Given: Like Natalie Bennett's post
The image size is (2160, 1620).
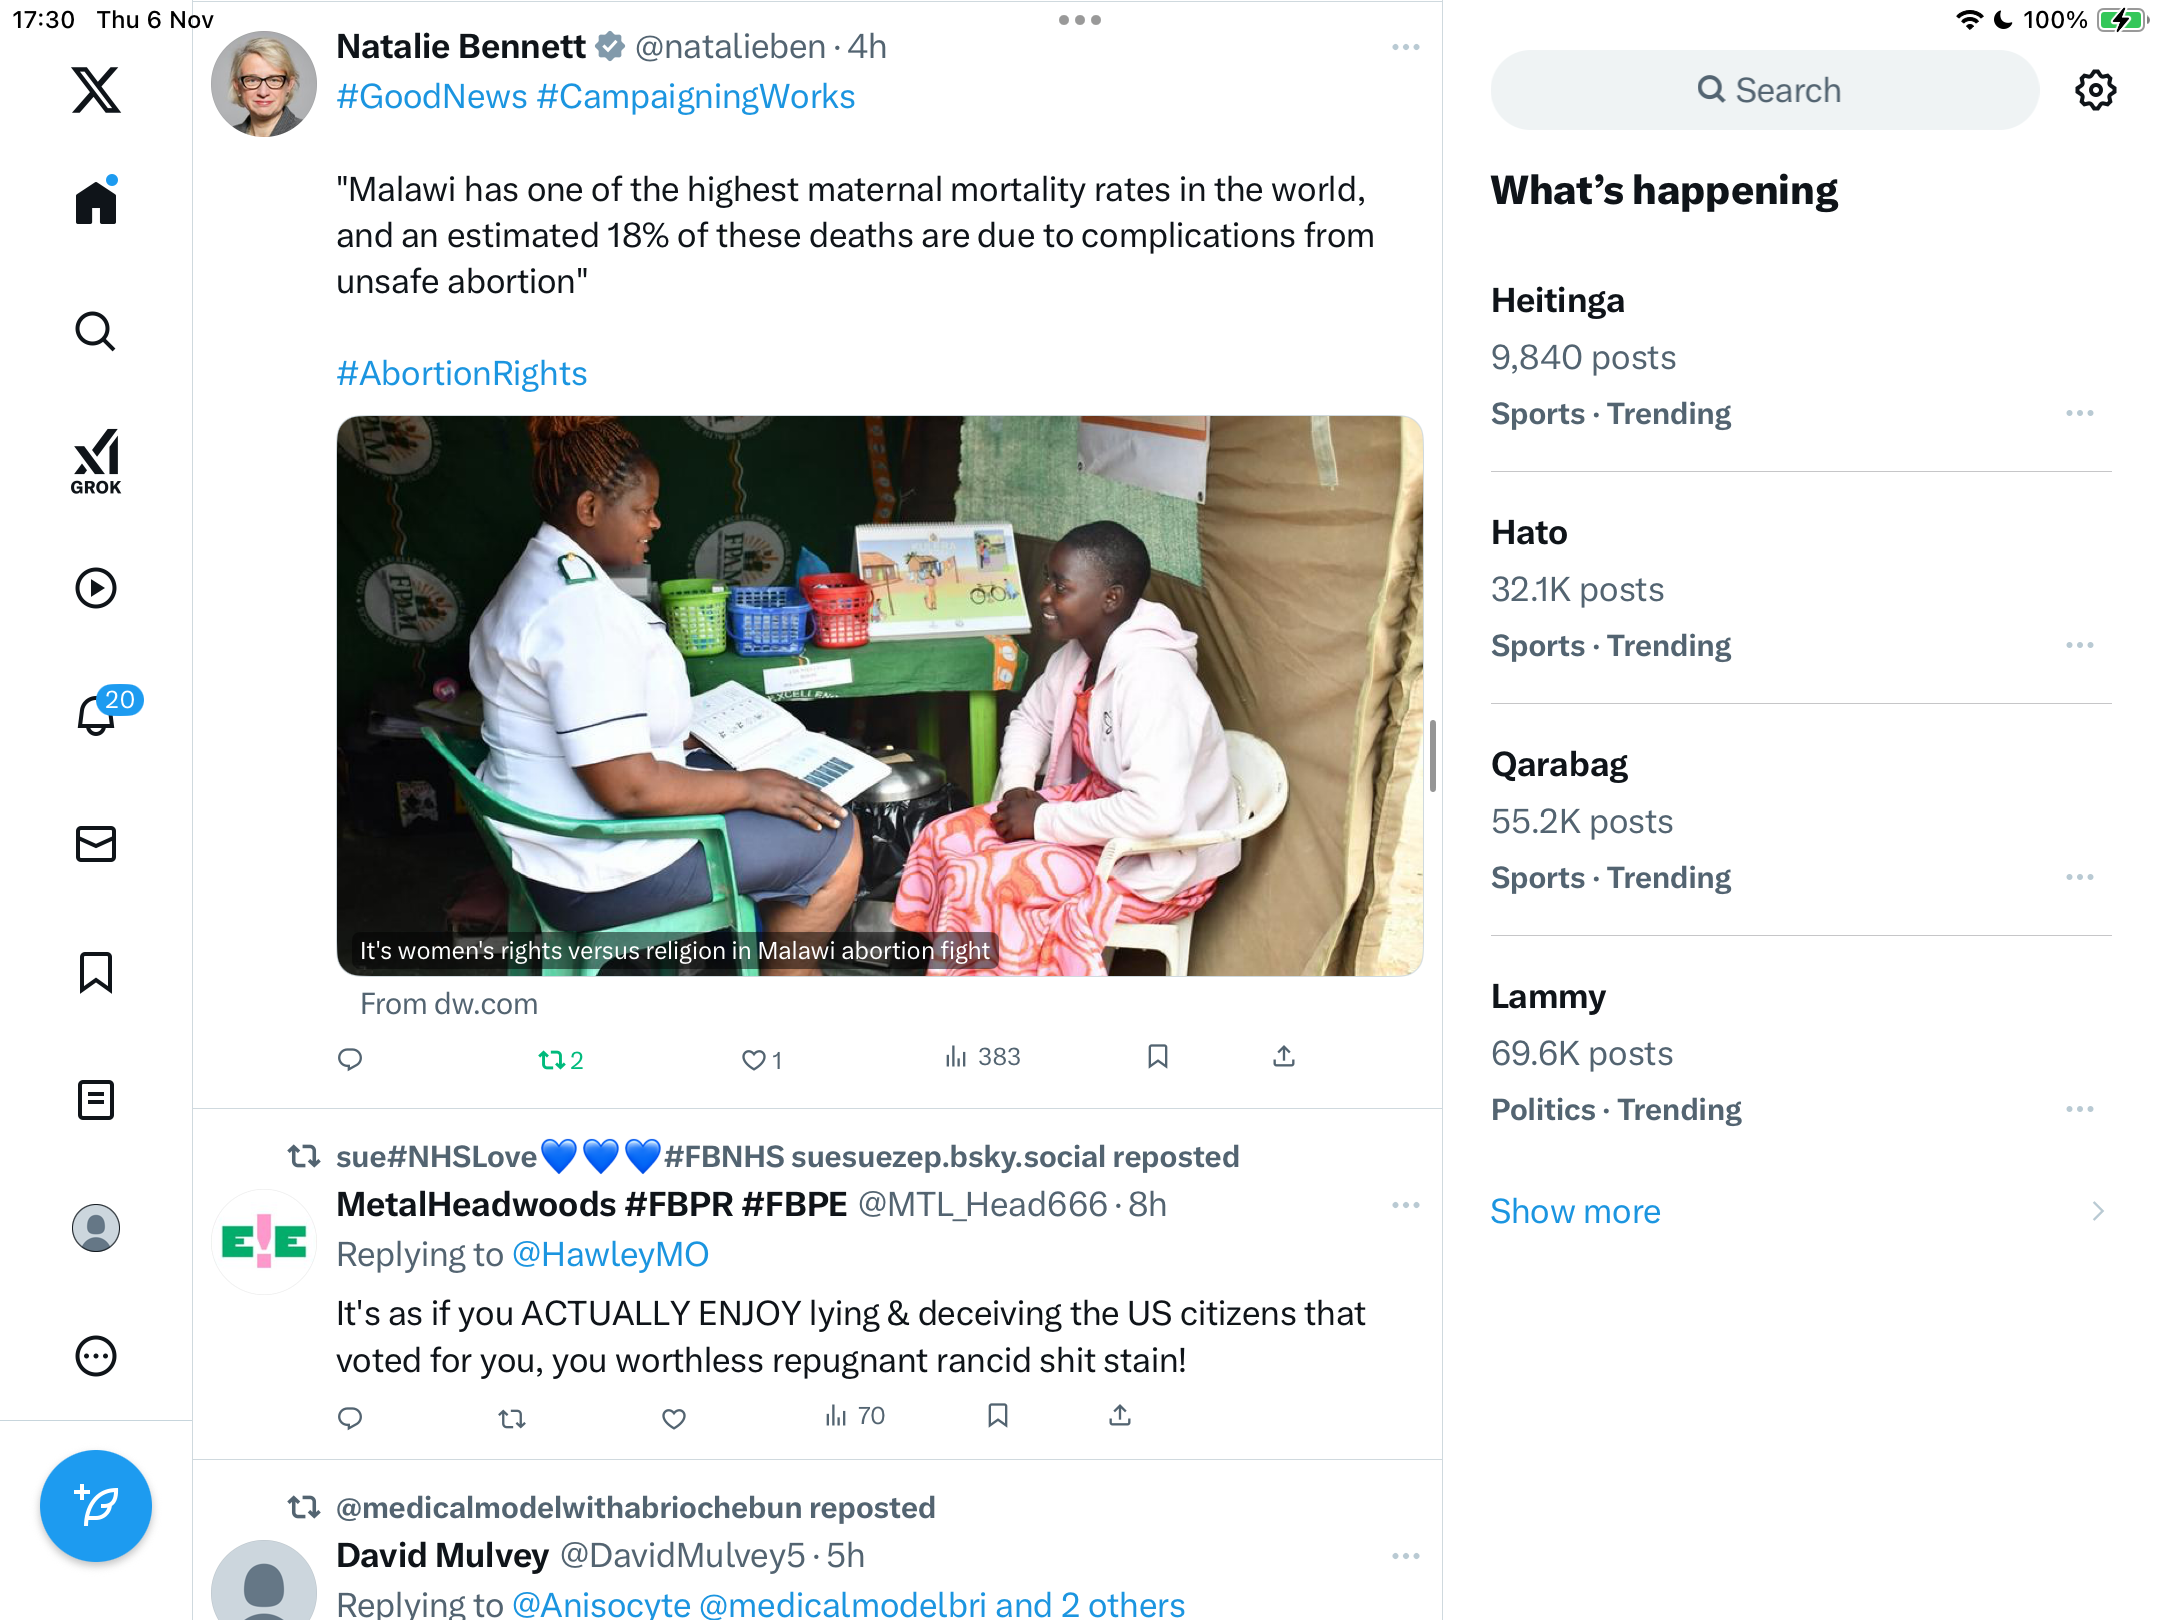Looking at the screenshot, I should click(753, 1060).
